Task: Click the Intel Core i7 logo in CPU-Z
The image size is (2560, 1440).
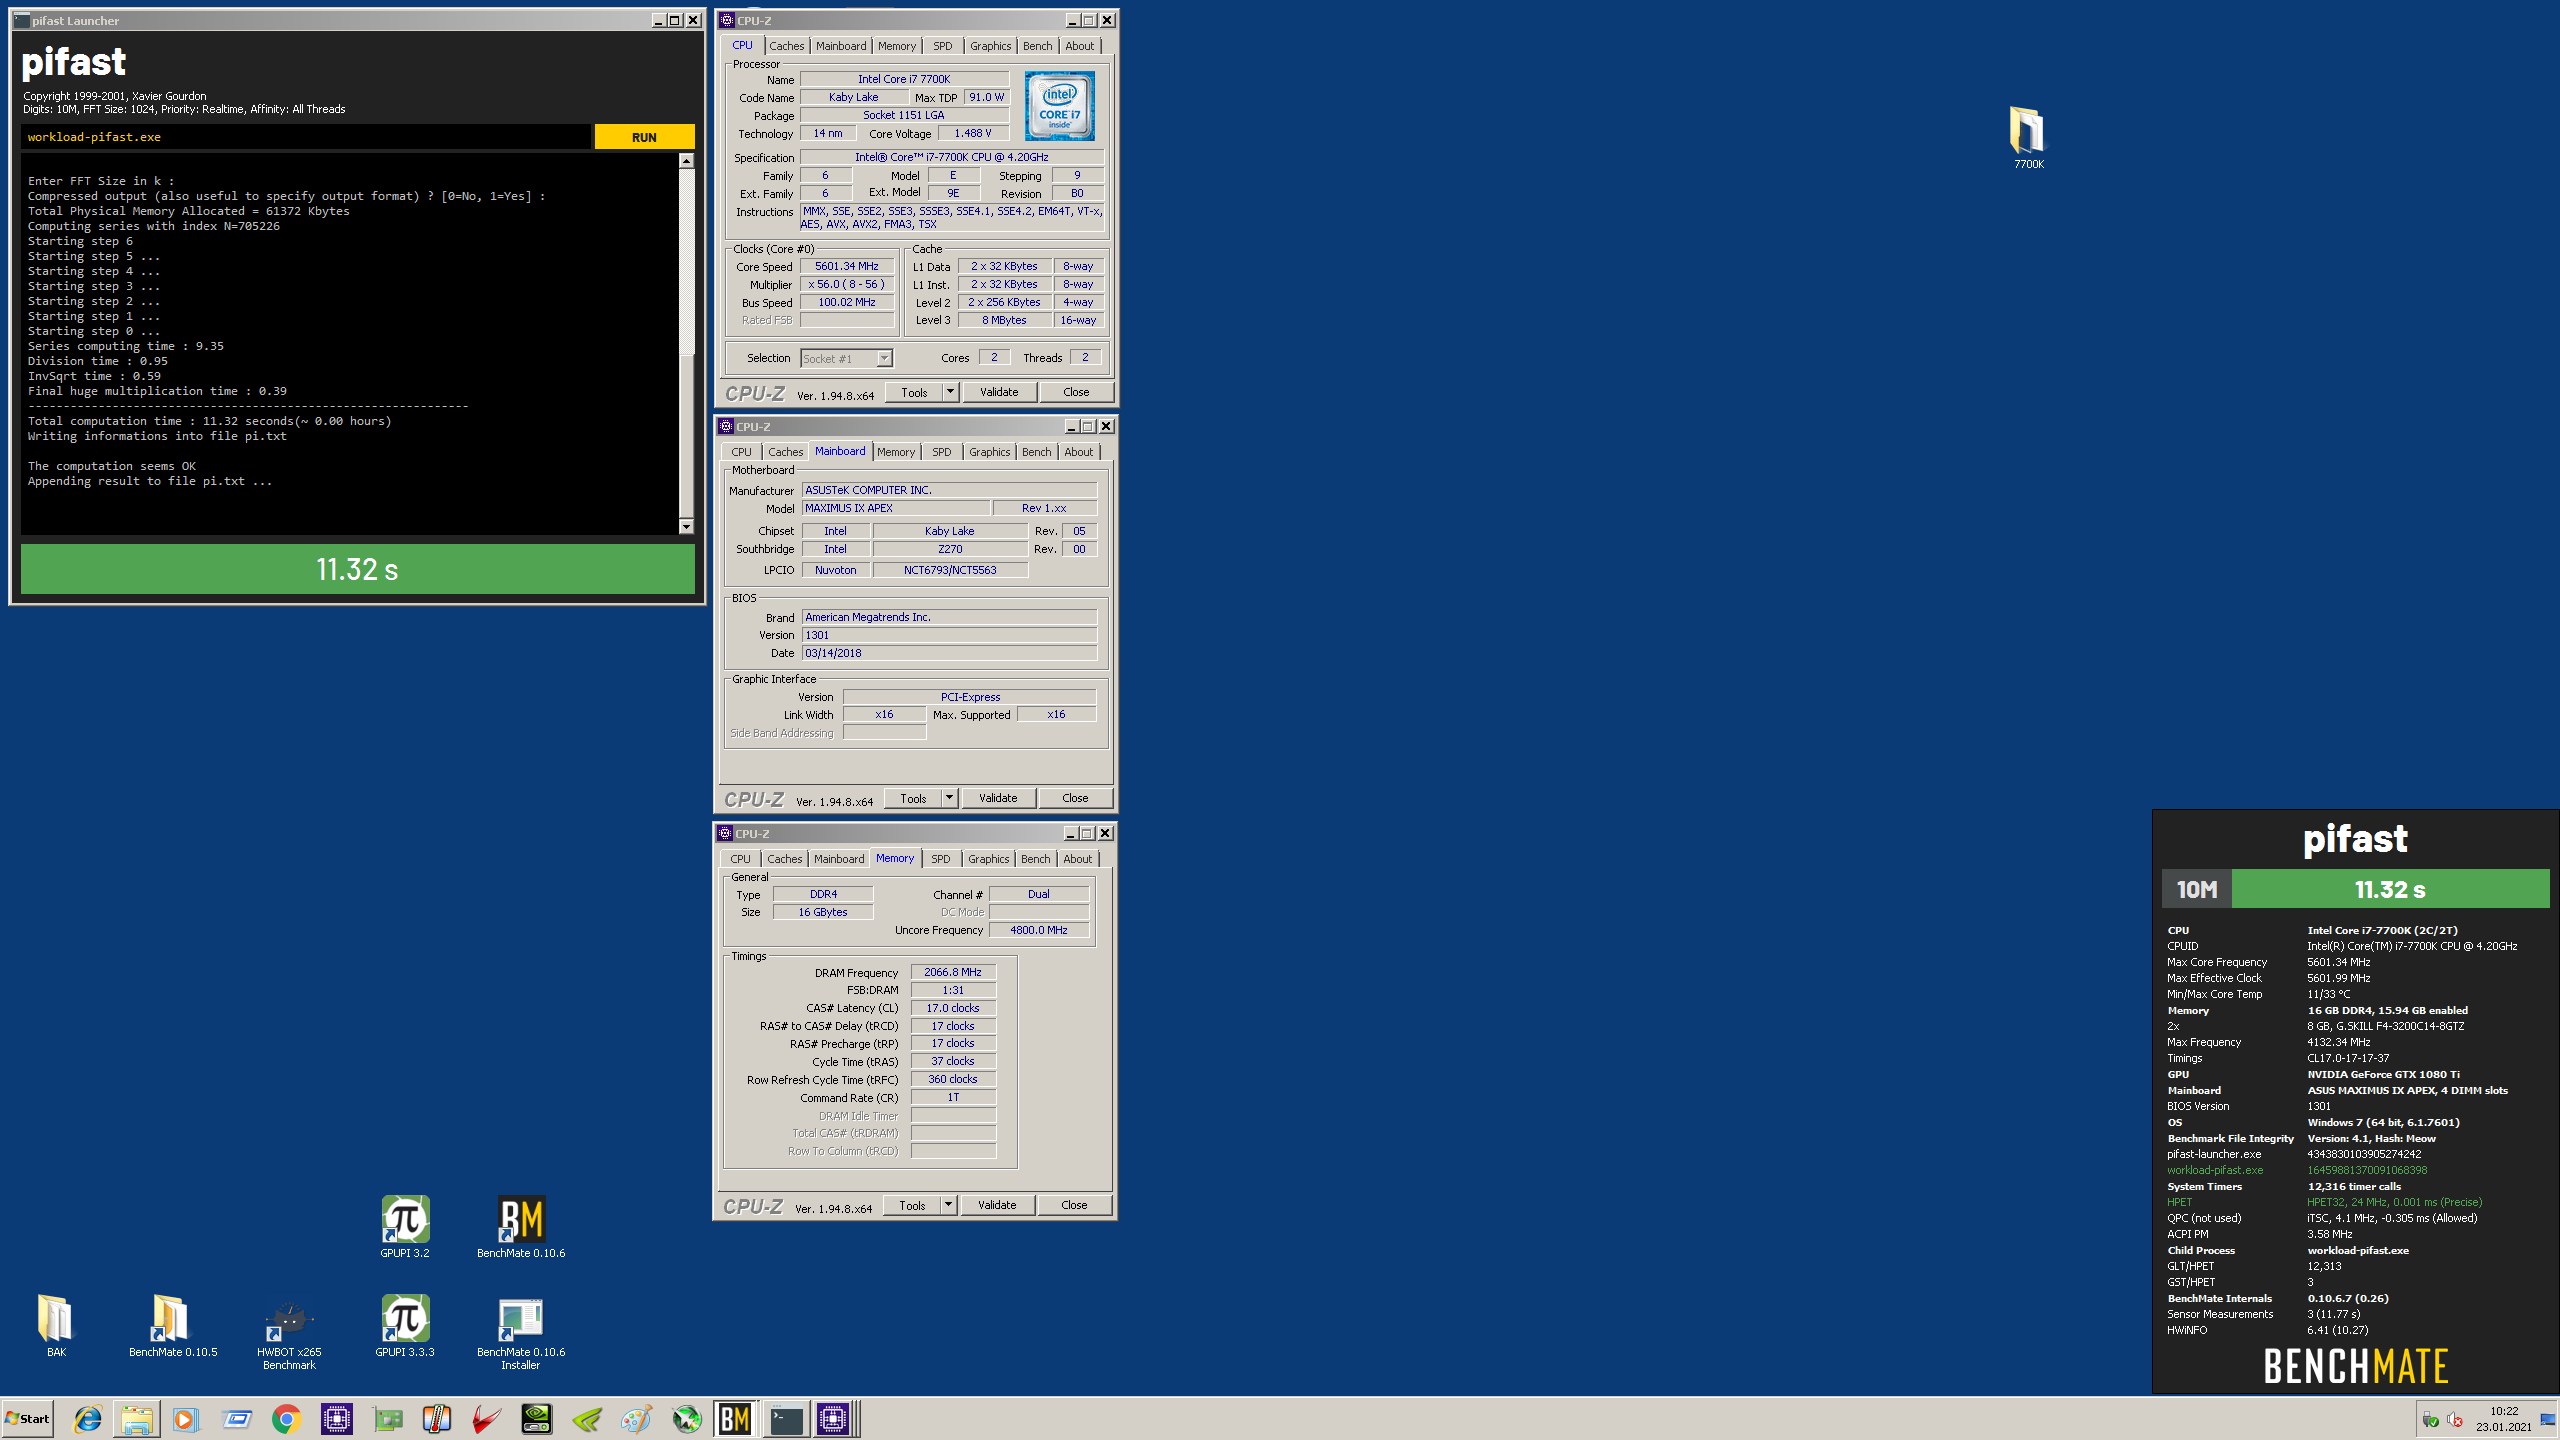Action: 1059,106
